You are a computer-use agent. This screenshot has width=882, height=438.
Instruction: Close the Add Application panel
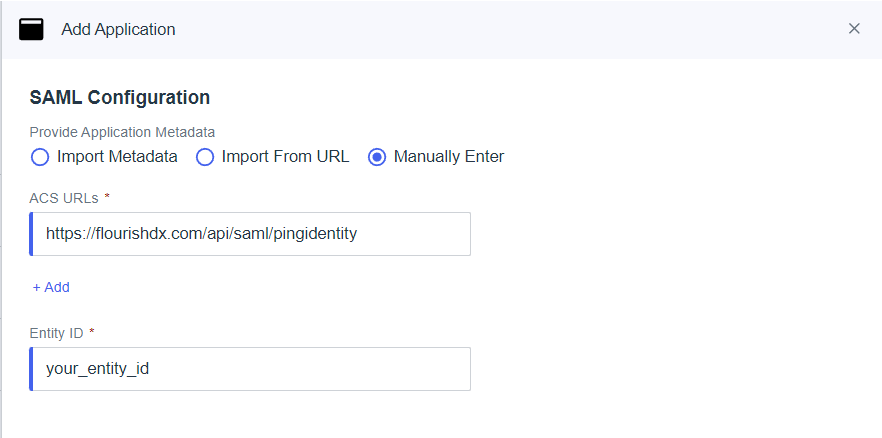(854, 29)
